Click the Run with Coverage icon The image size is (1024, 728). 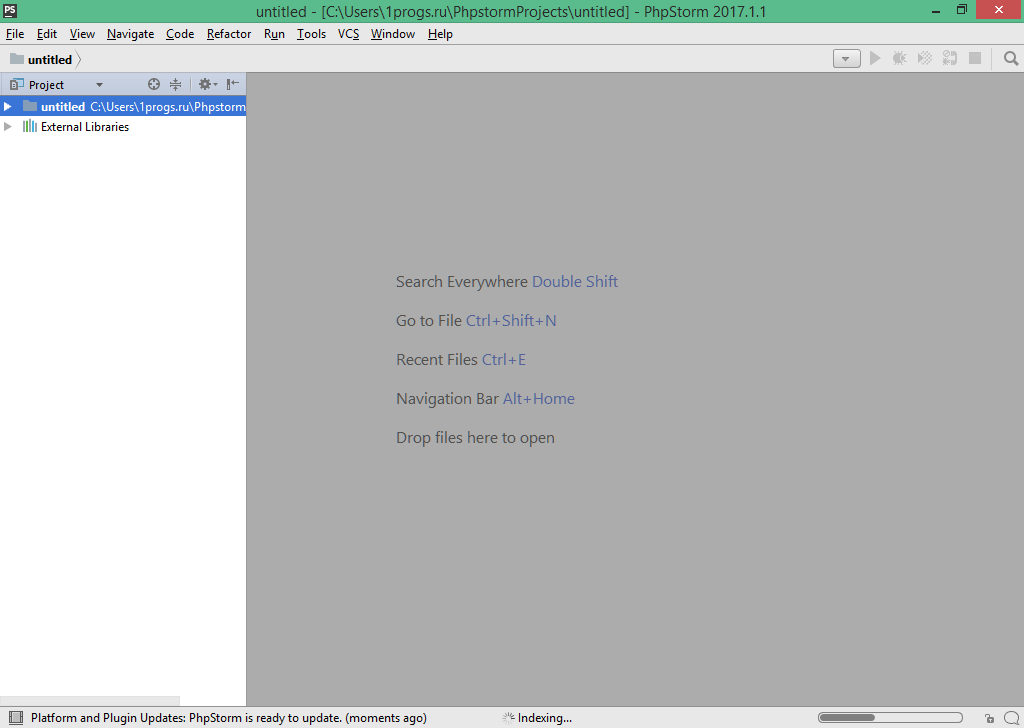coord(925,59)
